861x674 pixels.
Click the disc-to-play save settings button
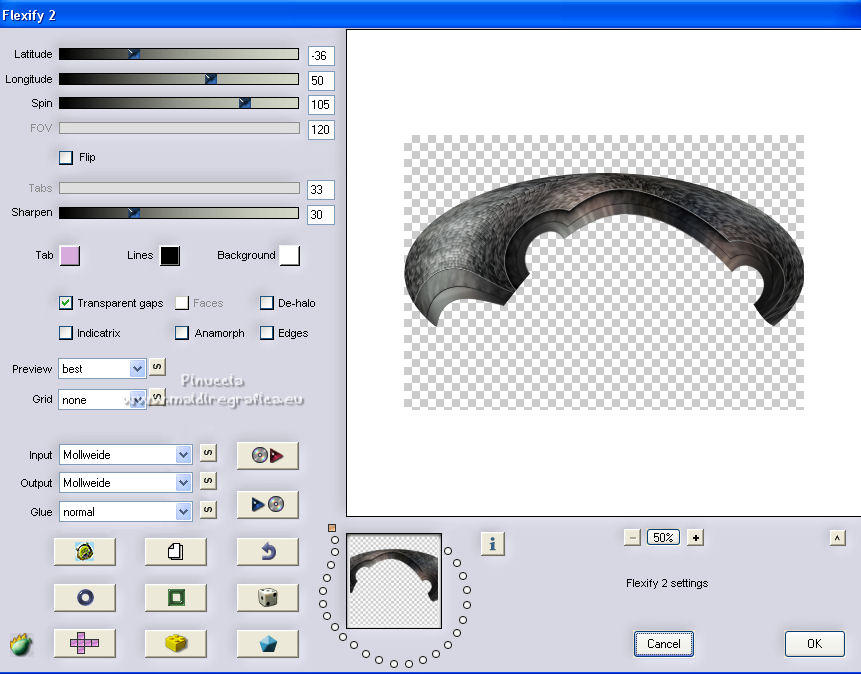click(x=267, y=455)
